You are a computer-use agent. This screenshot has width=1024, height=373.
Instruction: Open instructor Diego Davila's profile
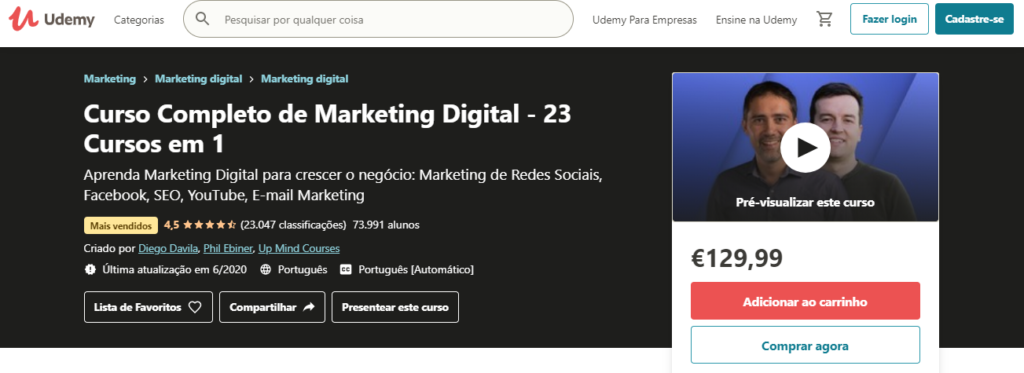169,248
